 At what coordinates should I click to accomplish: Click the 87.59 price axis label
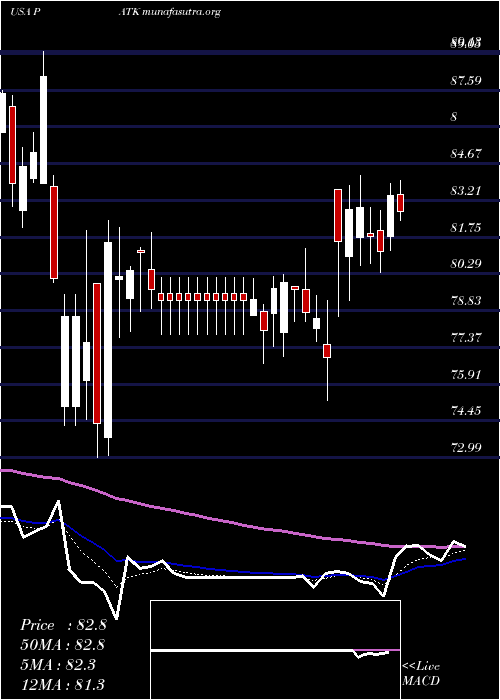[x=466, y=80]
